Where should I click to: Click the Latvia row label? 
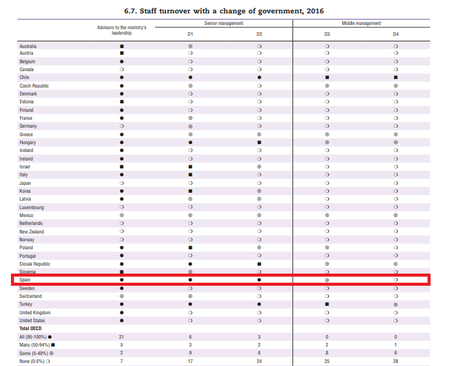click(25, 199)
